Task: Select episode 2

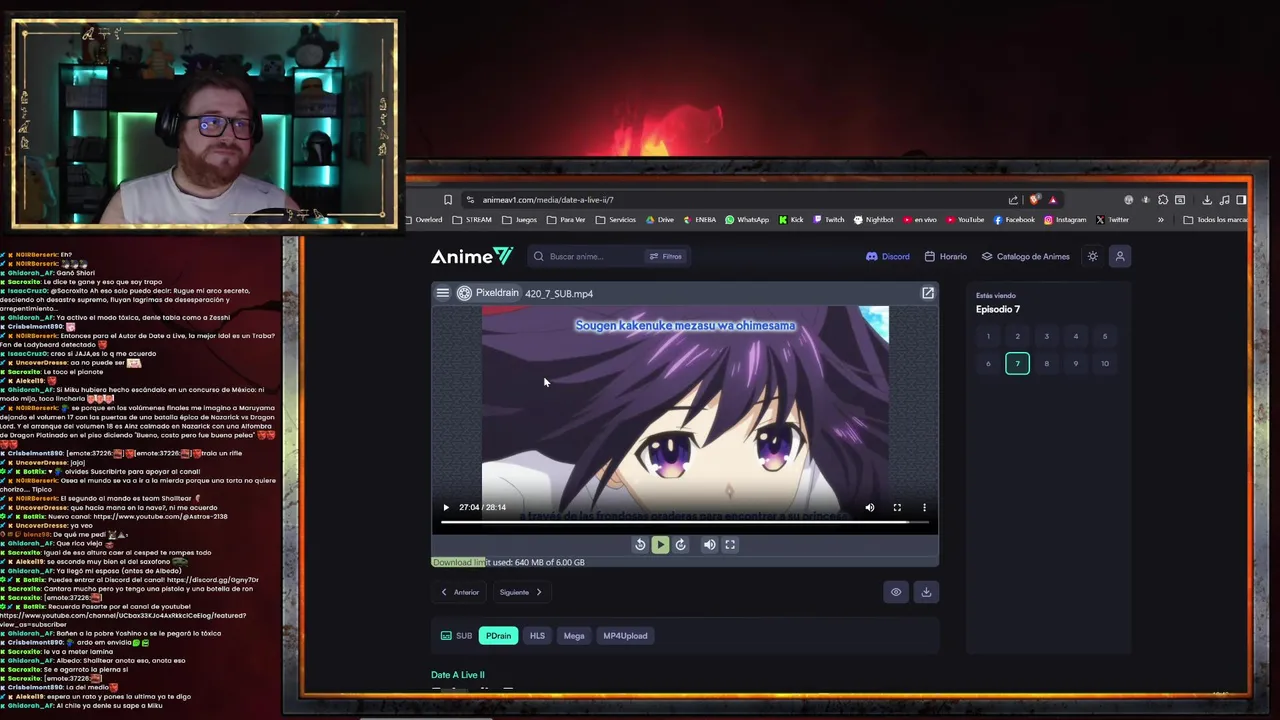Action: [x=1018, y=336]
